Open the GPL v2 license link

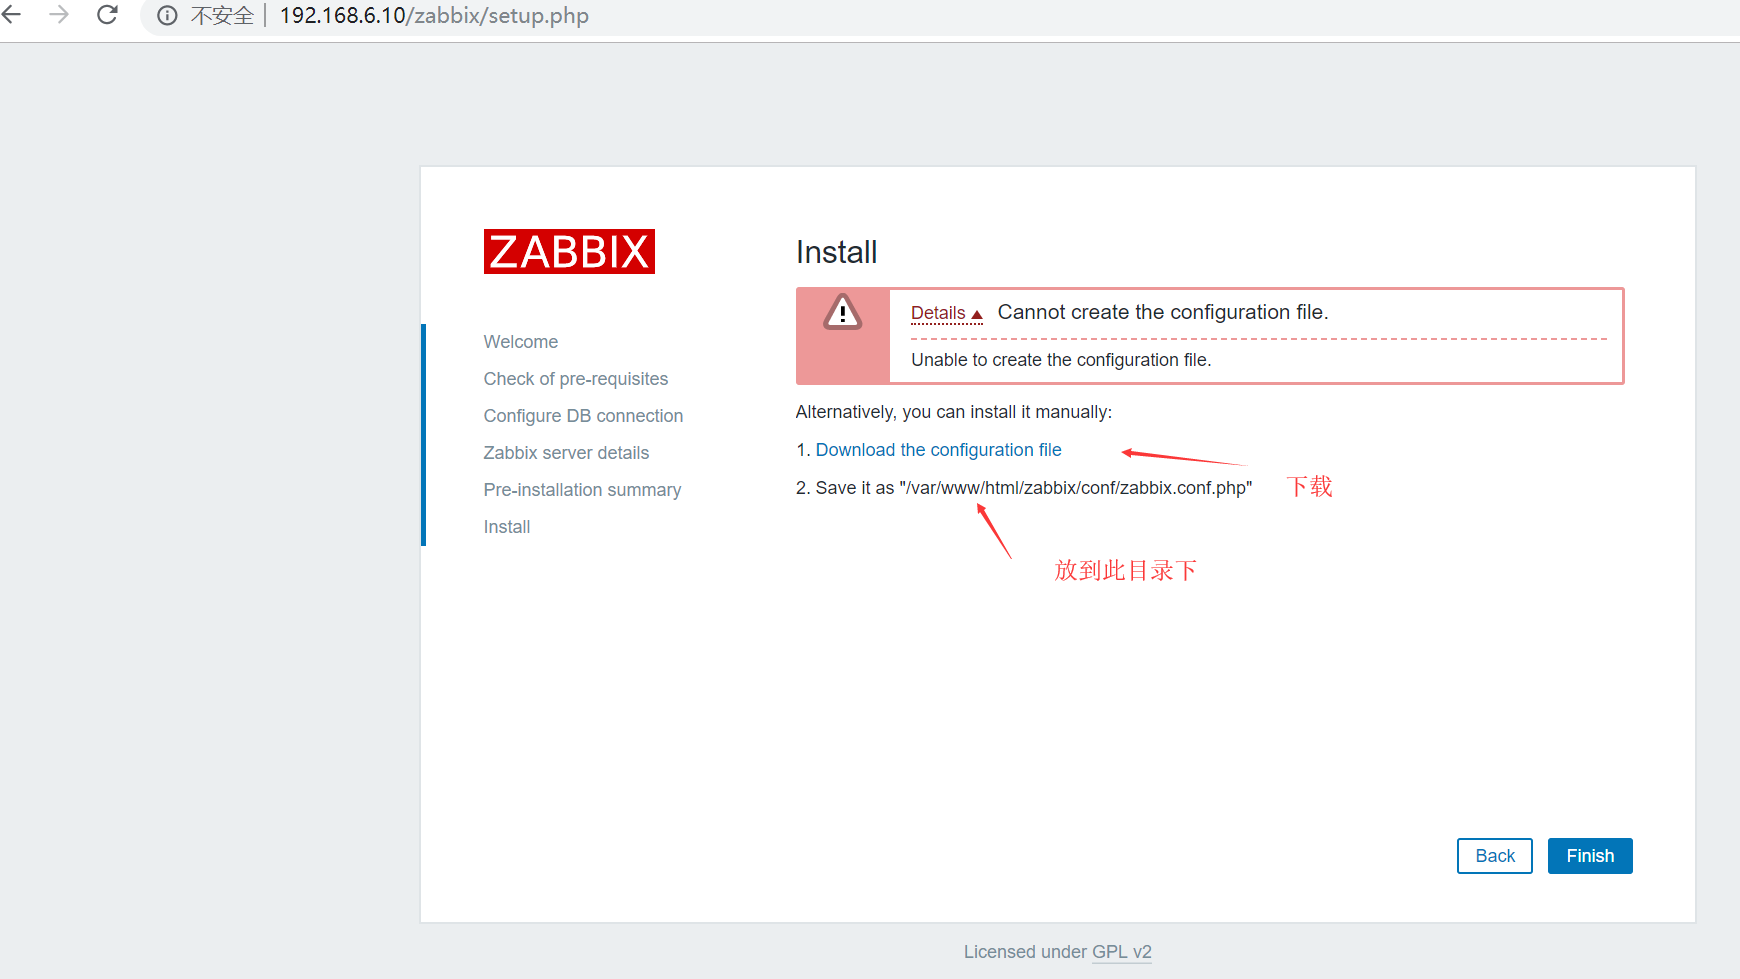click(1121, 952)
